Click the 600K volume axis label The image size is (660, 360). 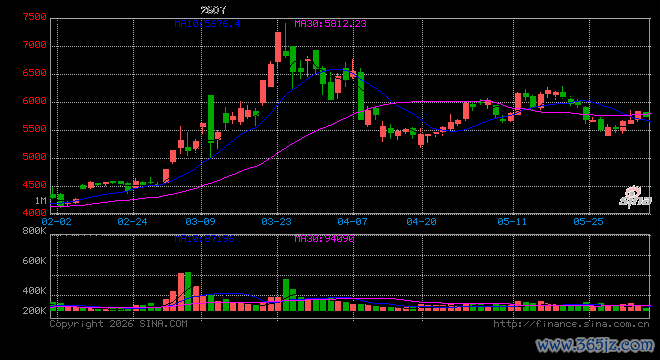35,261
